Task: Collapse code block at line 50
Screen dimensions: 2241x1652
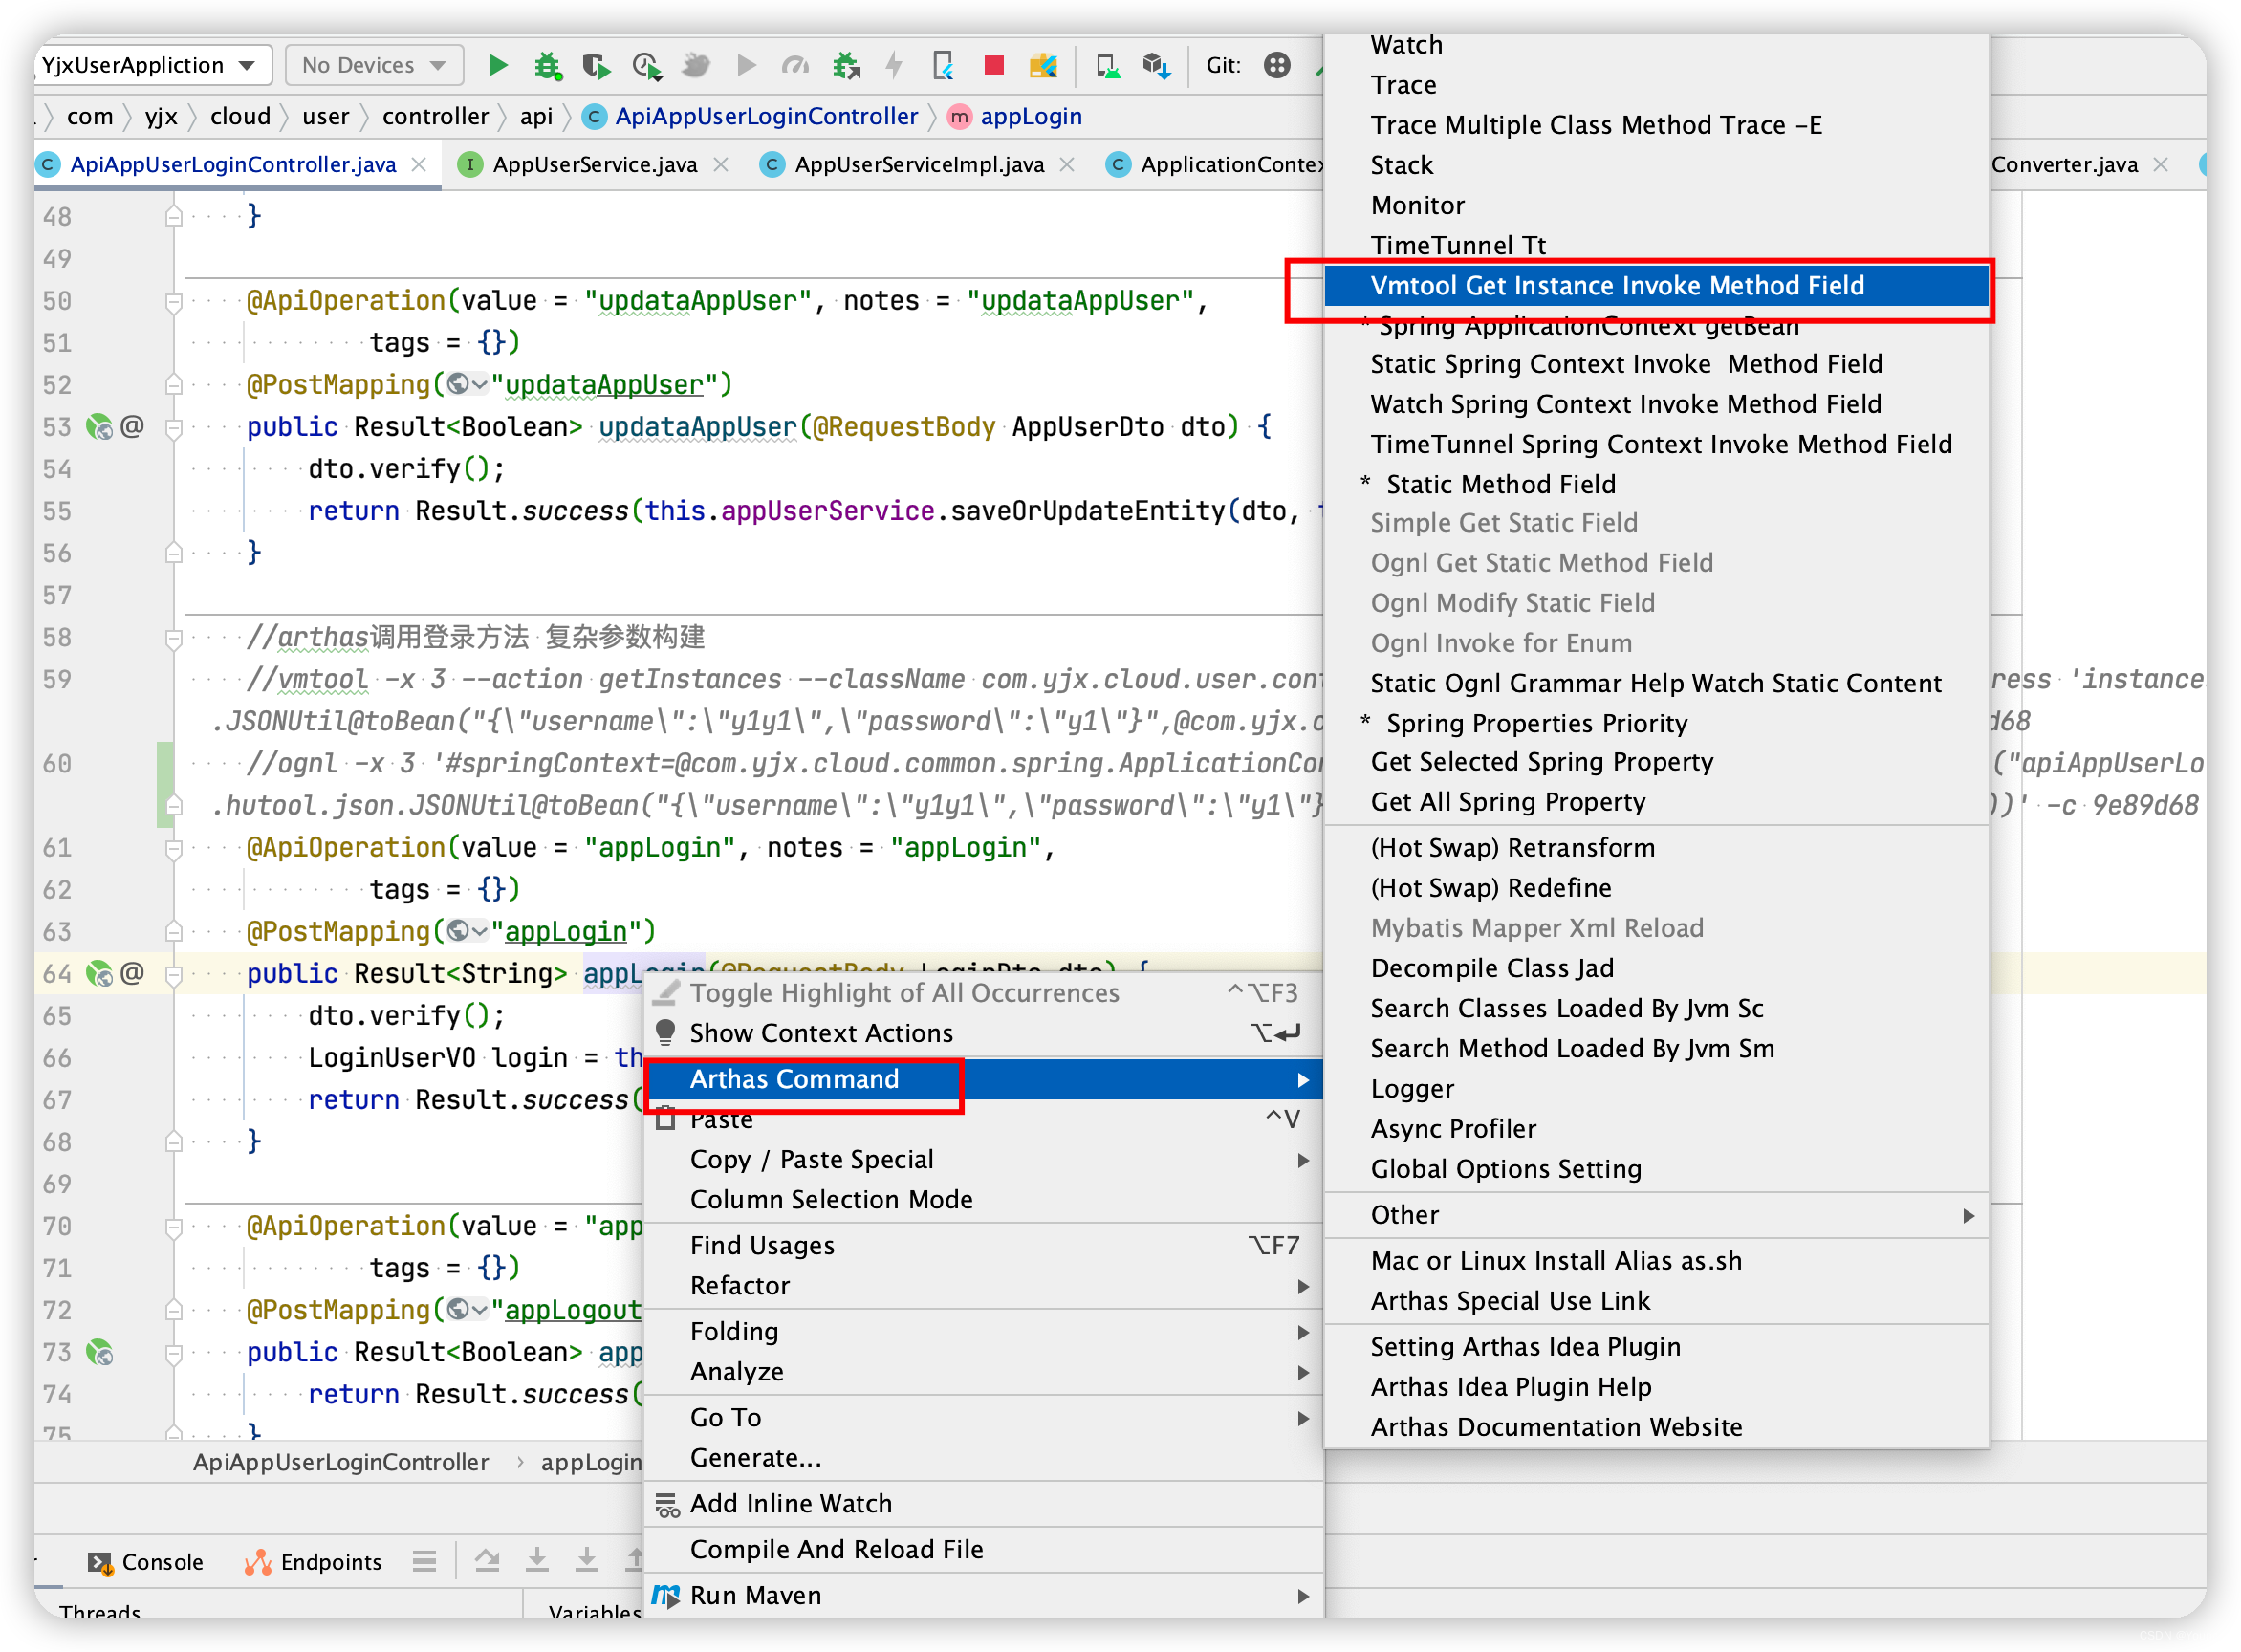Action: point(173,301)
